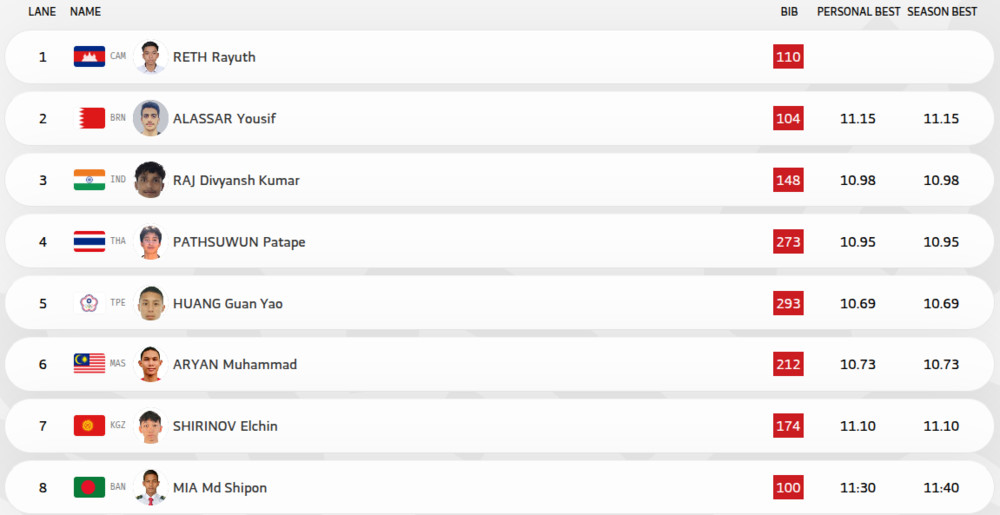Screen dimensions: 1000x515
Task: Click the Kyrgyzstan flag icon
Action: pyautogui.click(x=89, y=426)
